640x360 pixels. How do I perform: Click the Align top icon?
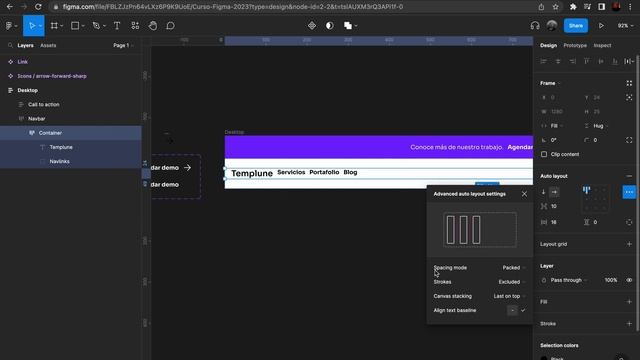(587, 61)
